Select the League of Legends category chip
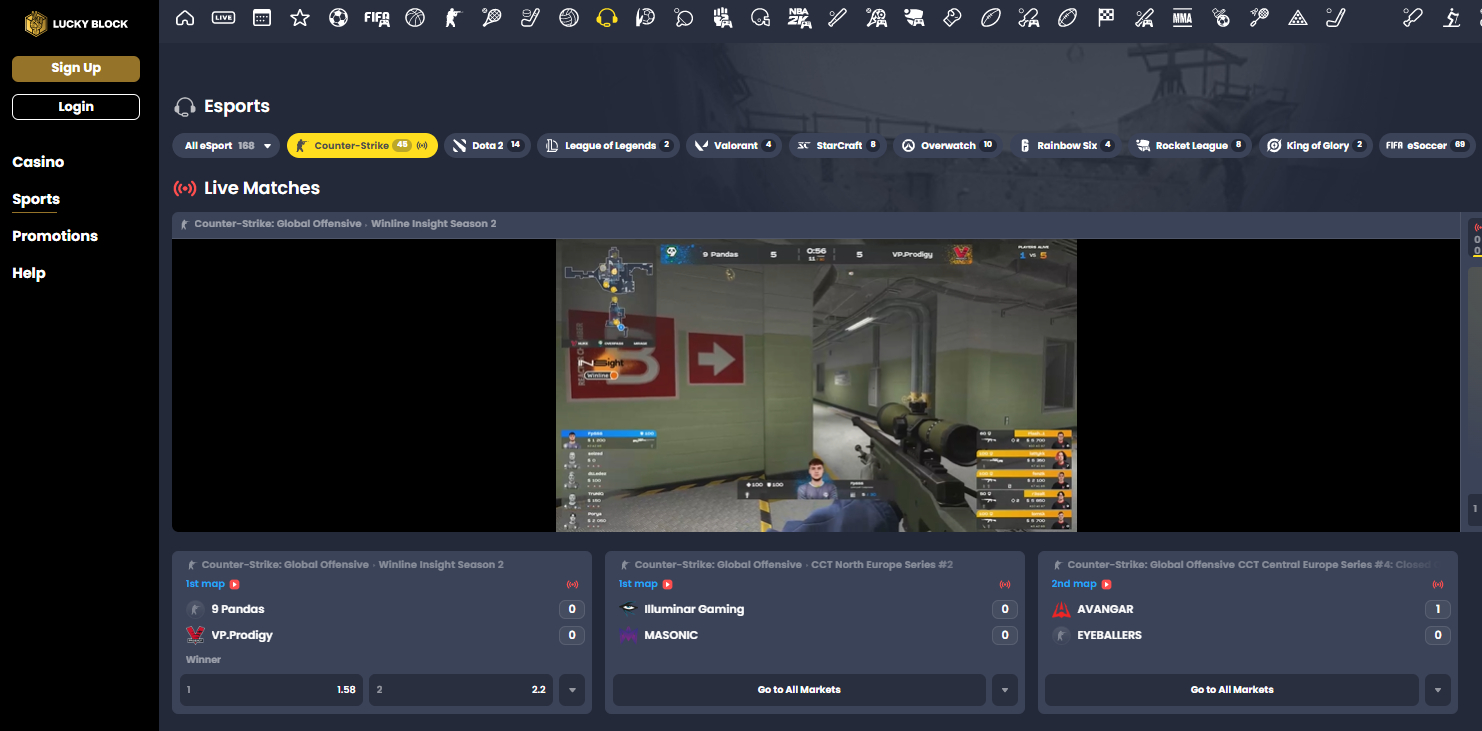The width and height of the screenshot is (1482, 731). 608,146
